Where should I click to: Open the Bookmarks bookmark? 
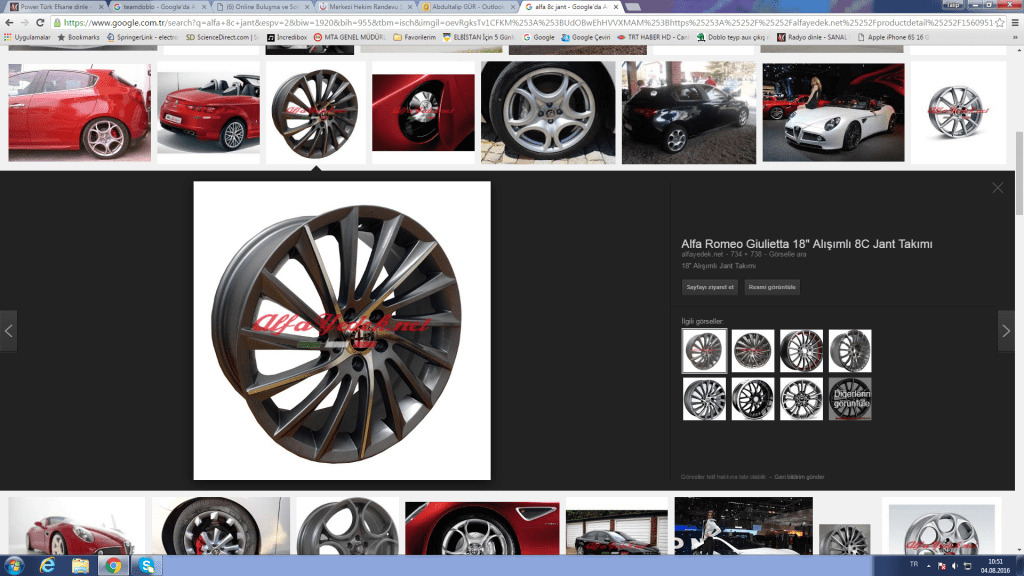(78, 37)
